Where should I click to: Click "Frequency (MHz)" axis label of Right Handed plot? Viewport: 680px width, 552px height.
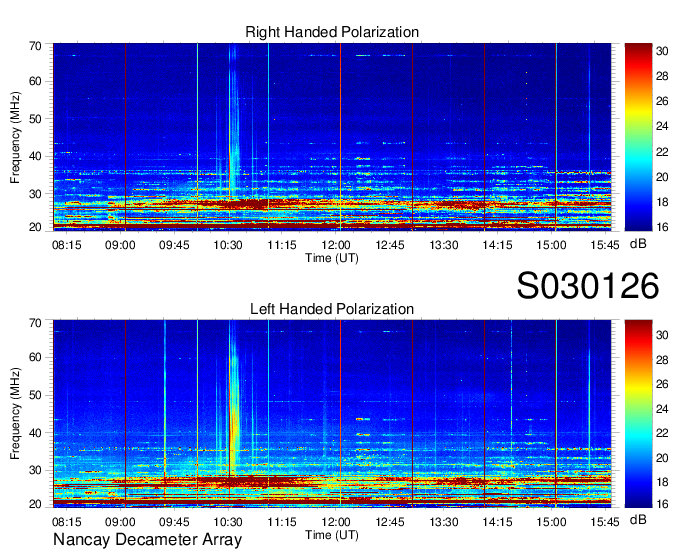pos(15,137)
